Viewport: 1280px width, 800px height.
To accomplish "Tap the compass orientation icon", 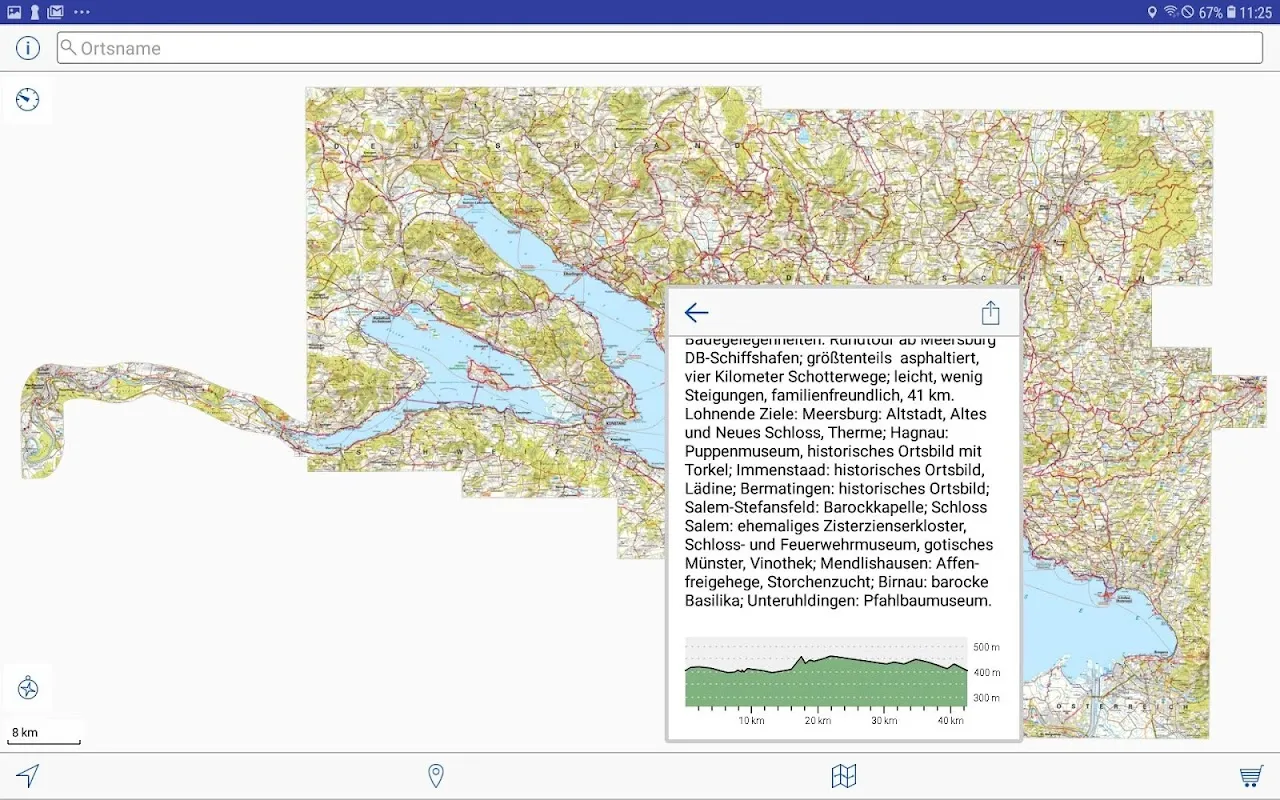I will (28, 688).
